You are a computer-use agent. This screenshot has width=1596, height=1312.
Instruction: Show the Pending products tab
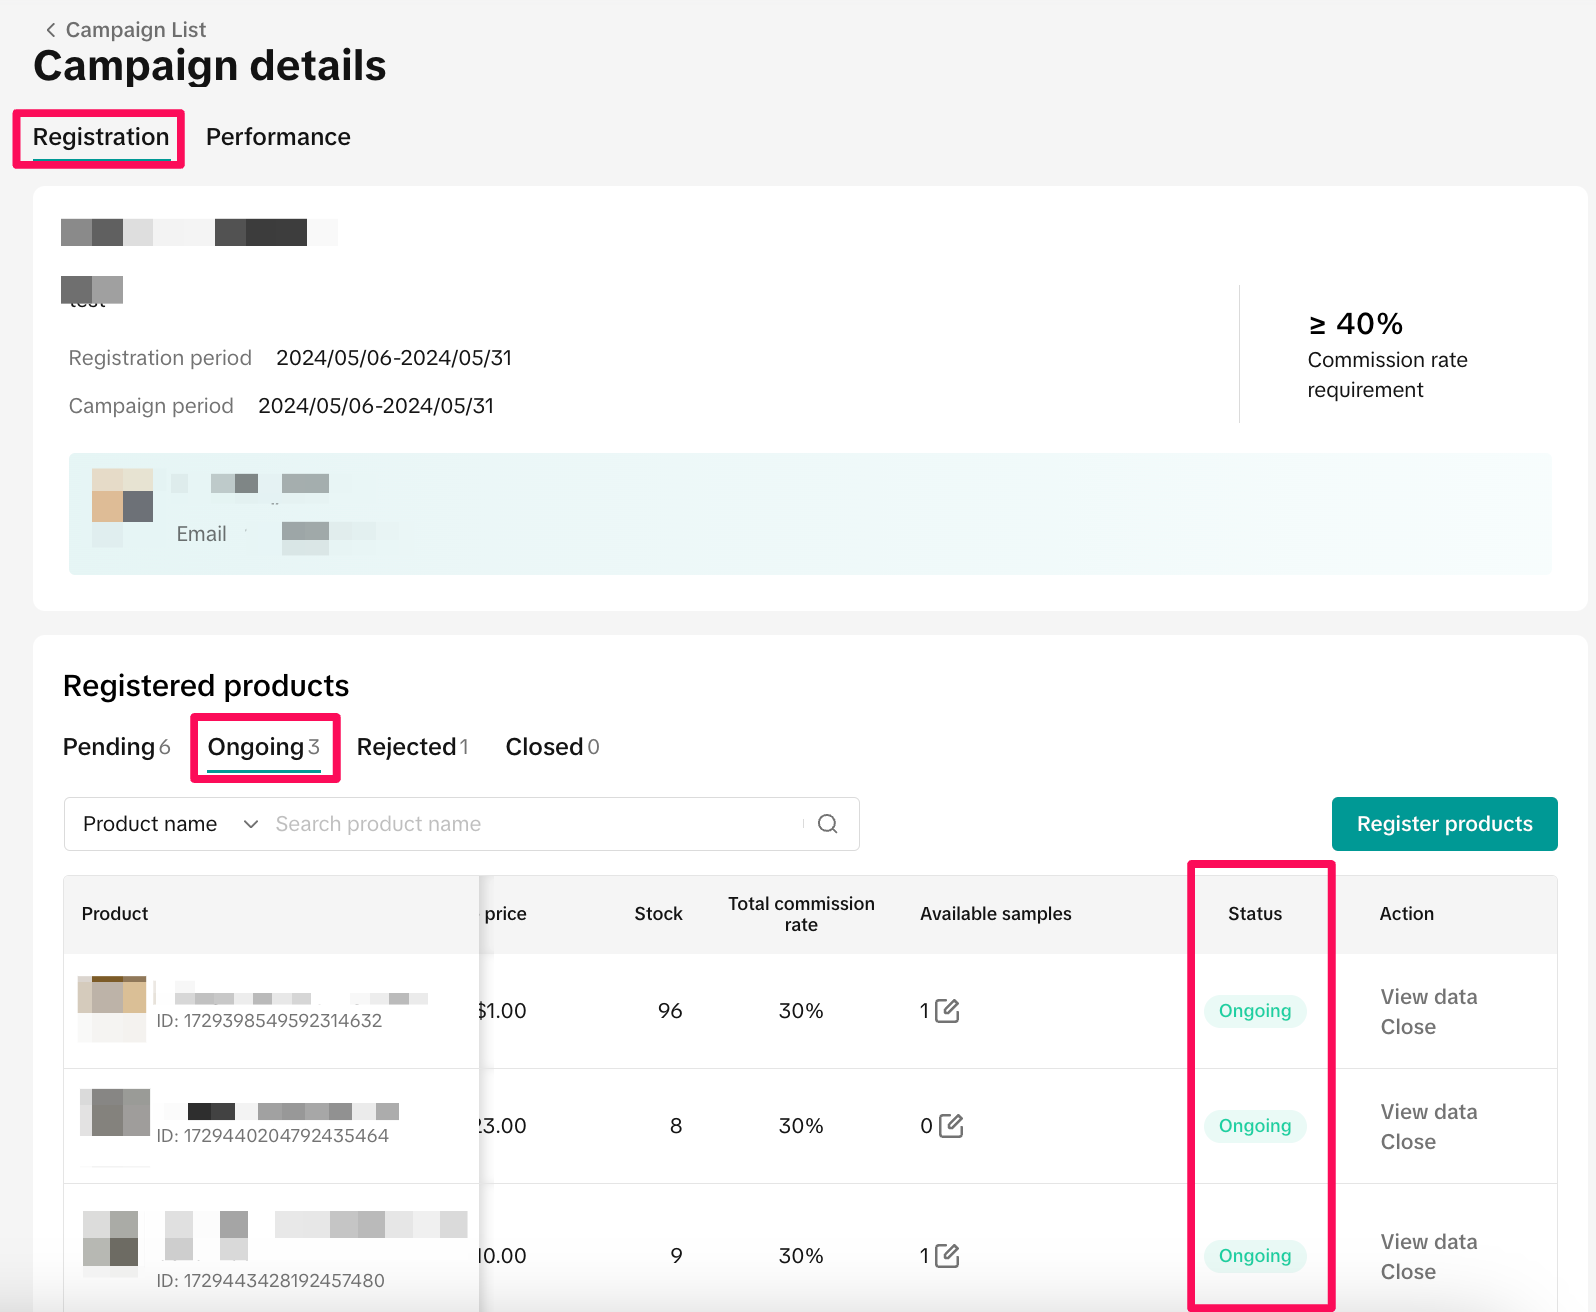(x=116, y=747)
